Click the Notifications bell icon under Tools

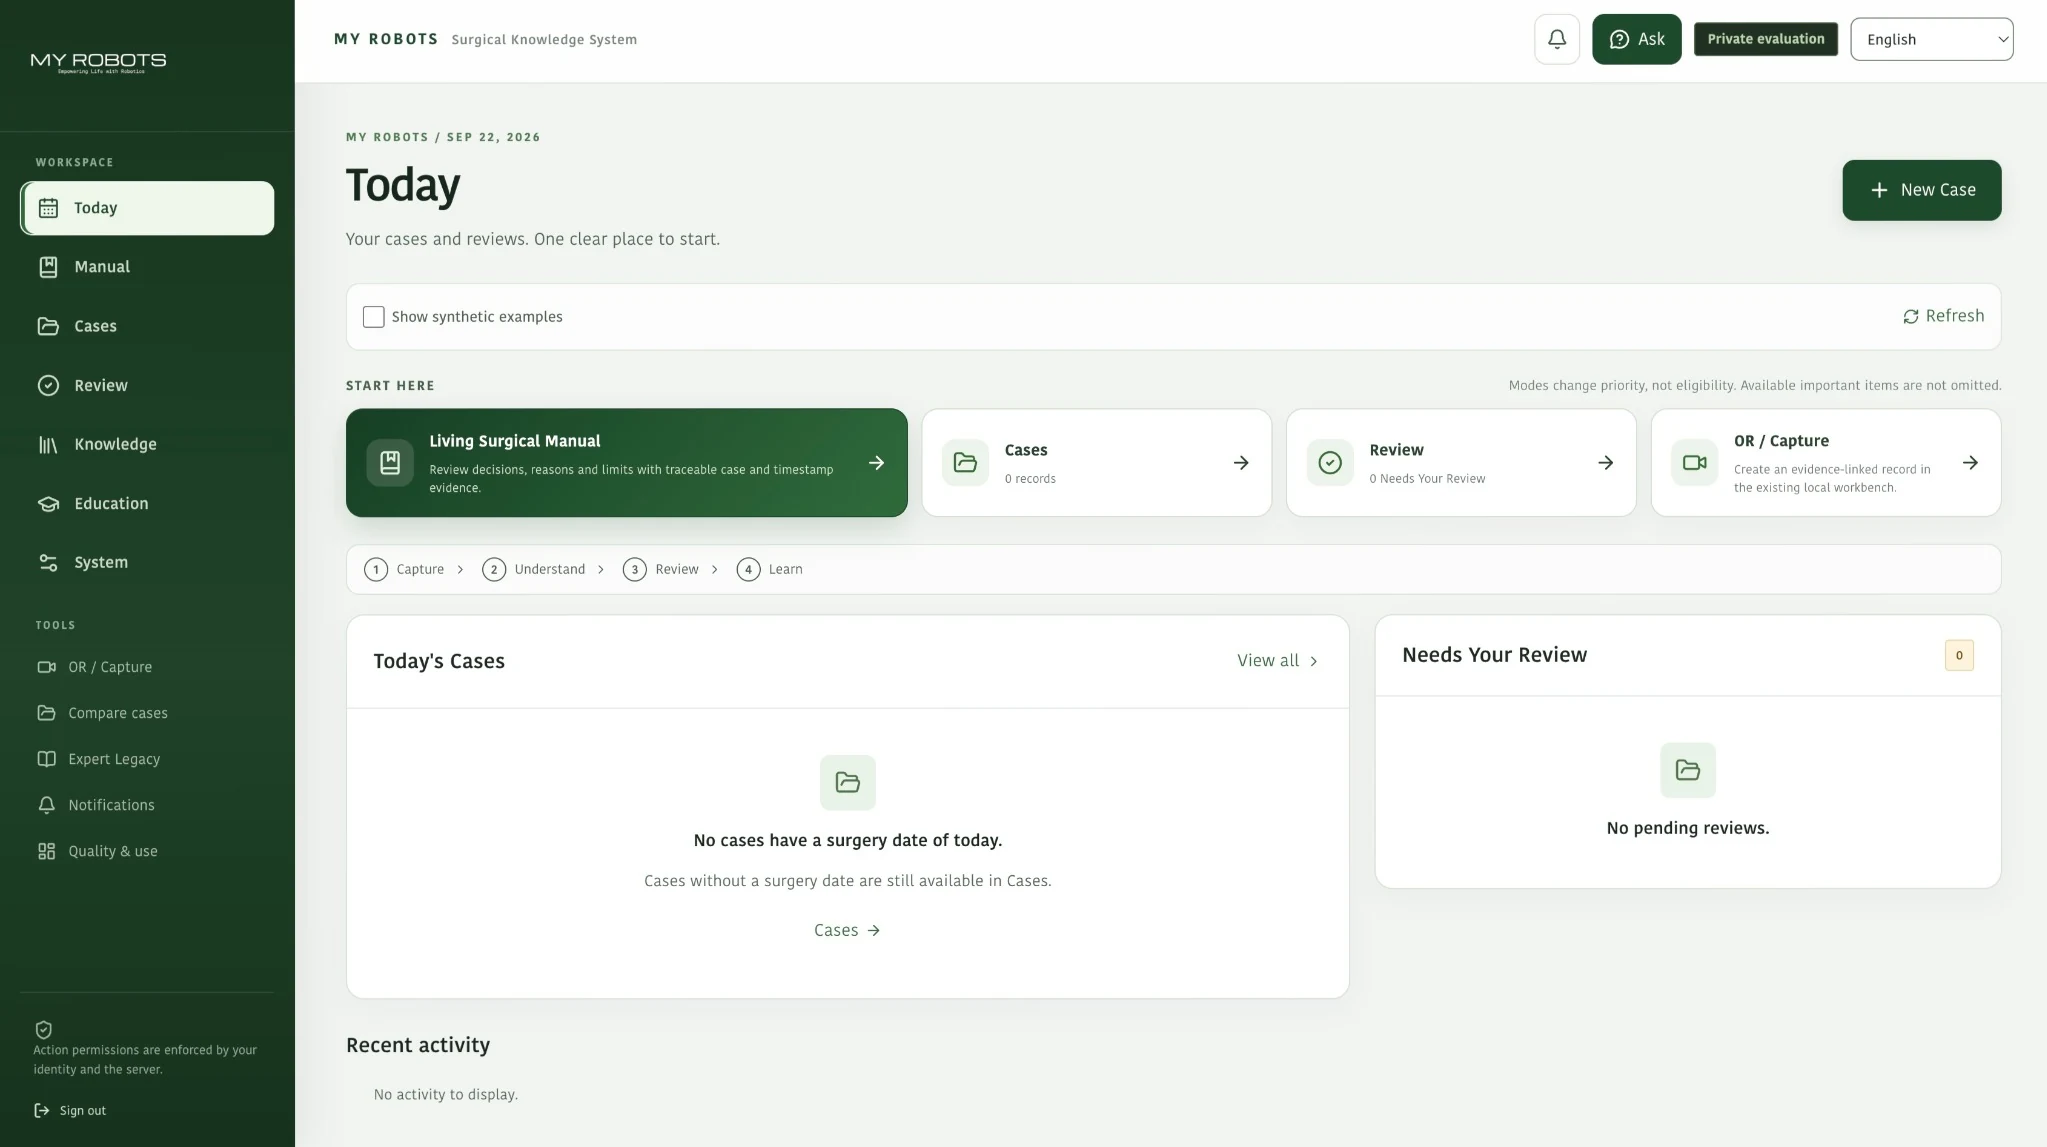point(47,805)
